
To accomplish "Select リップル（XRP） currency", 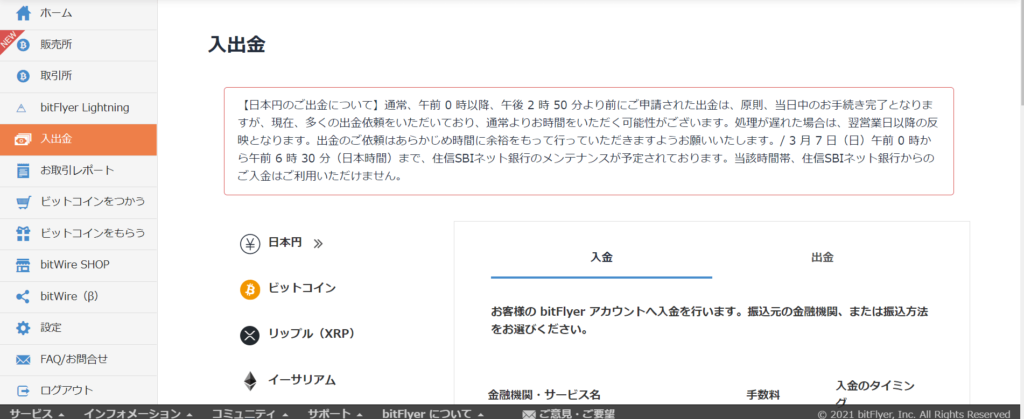I will click(311, 334).
